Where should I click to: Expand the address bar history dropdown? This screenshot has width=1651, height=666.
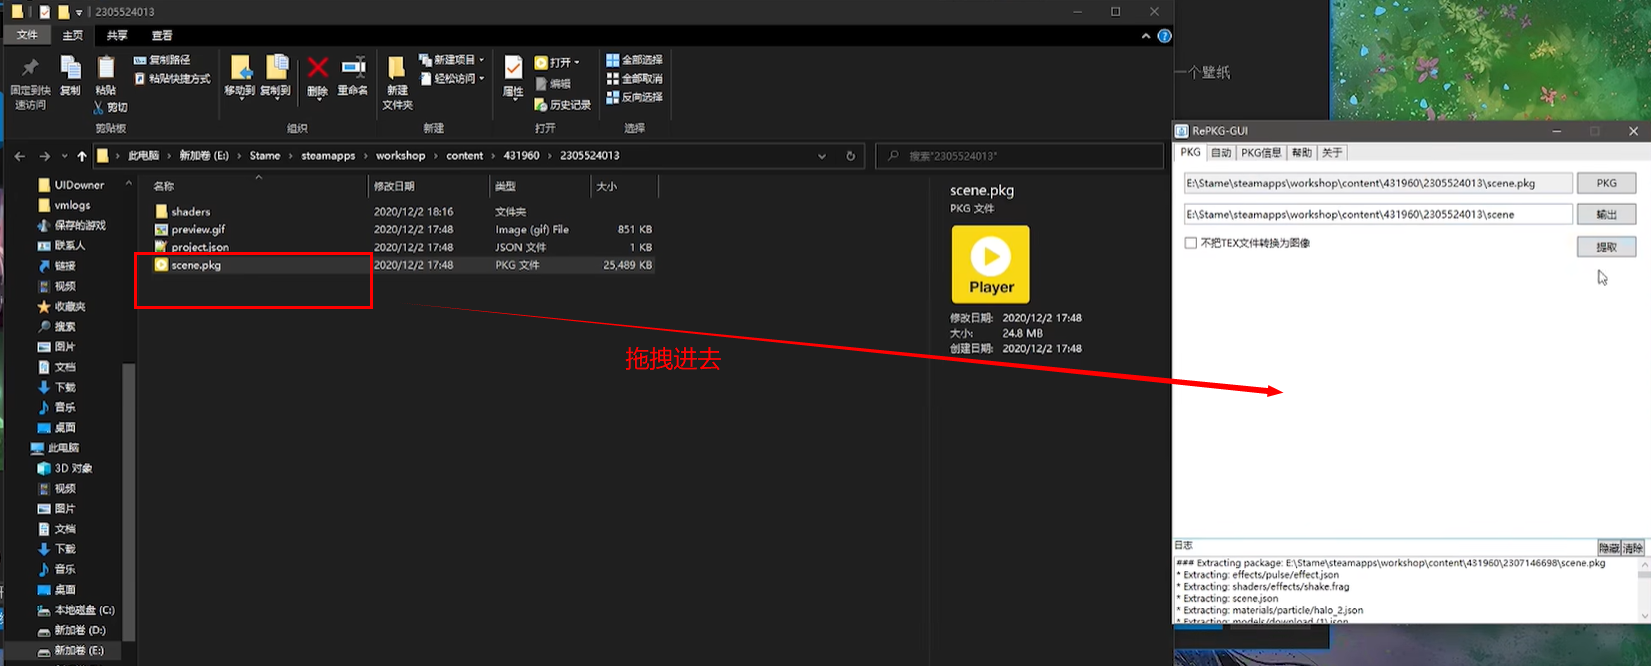pos(822,156)
